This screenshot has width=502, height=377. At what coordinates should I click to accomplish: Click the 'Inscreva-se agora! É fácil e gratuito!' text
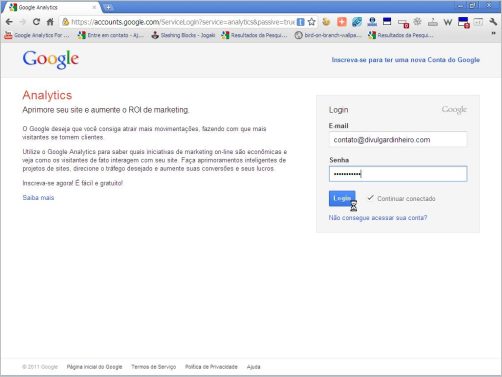[73, 183]
